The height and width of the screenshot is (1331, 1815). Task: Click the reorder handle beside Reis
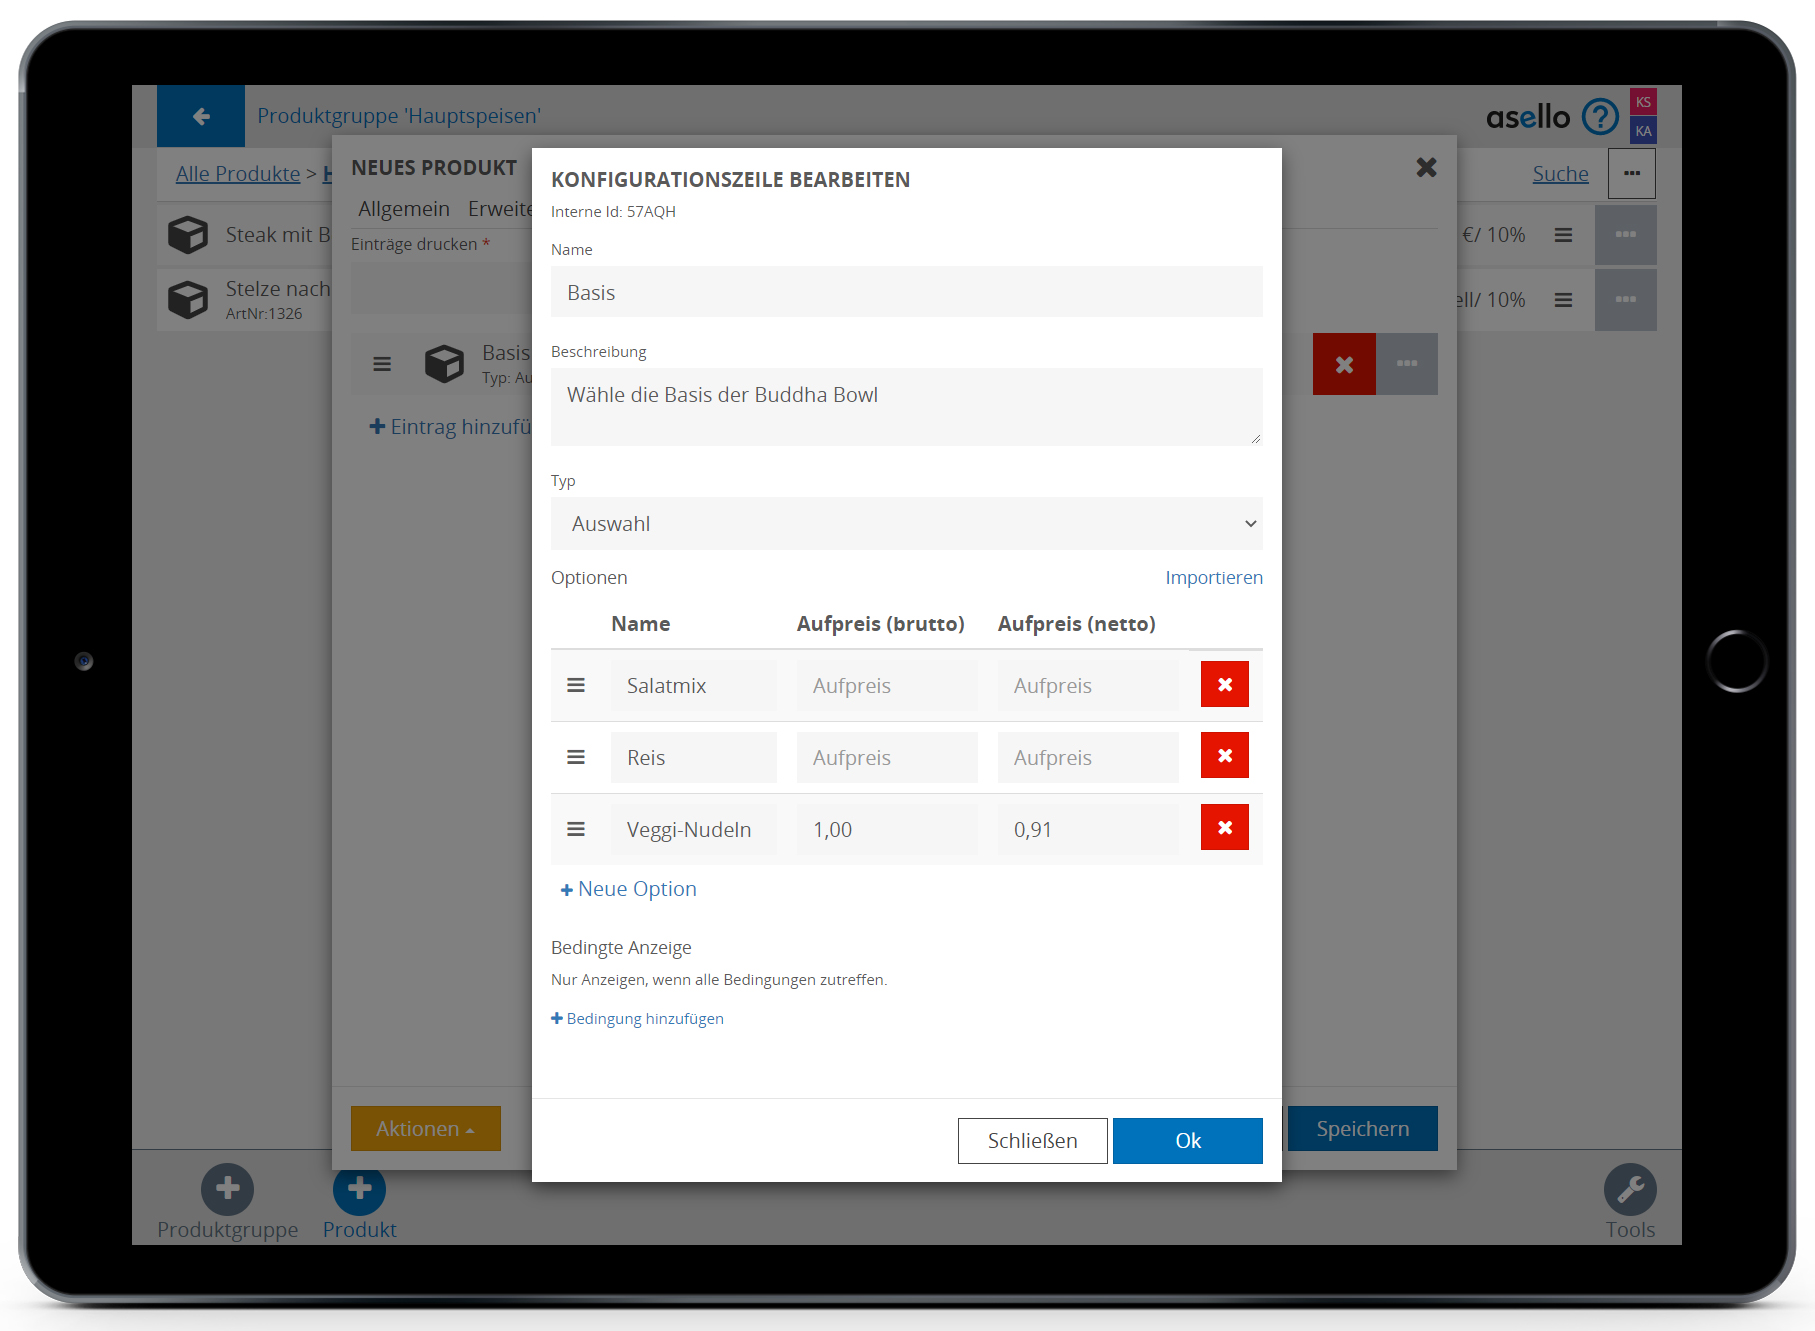576,757
